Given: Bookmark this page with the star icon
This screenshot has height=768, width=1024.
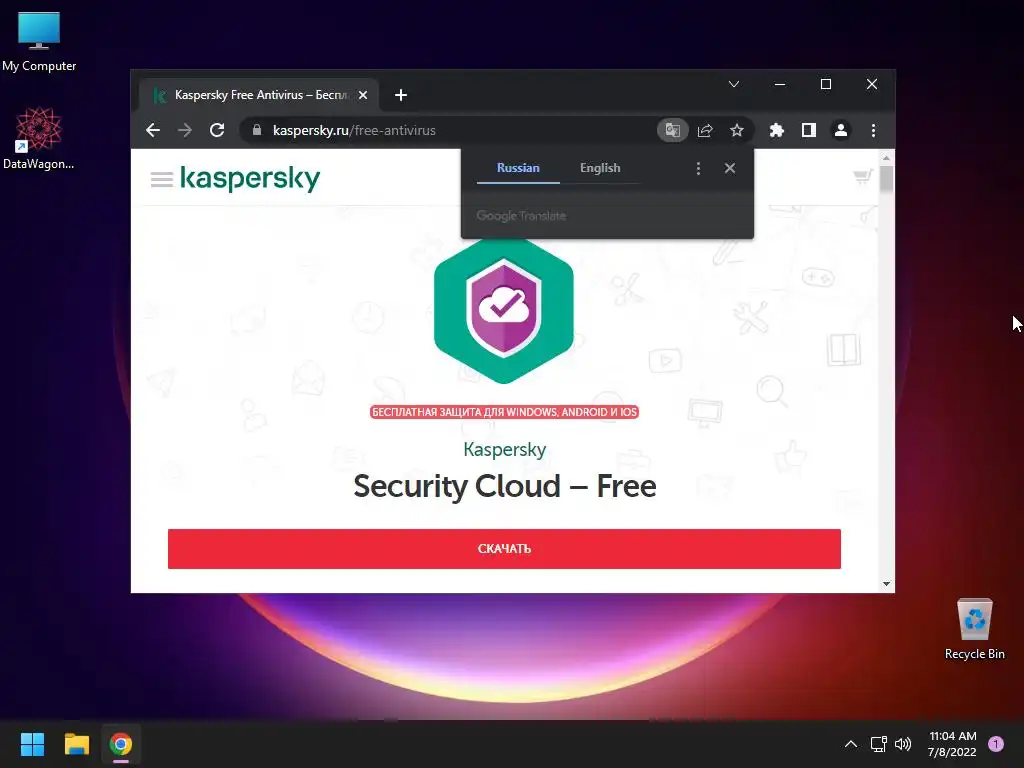Looking at the screenshot, I should (x=737, y=130).
